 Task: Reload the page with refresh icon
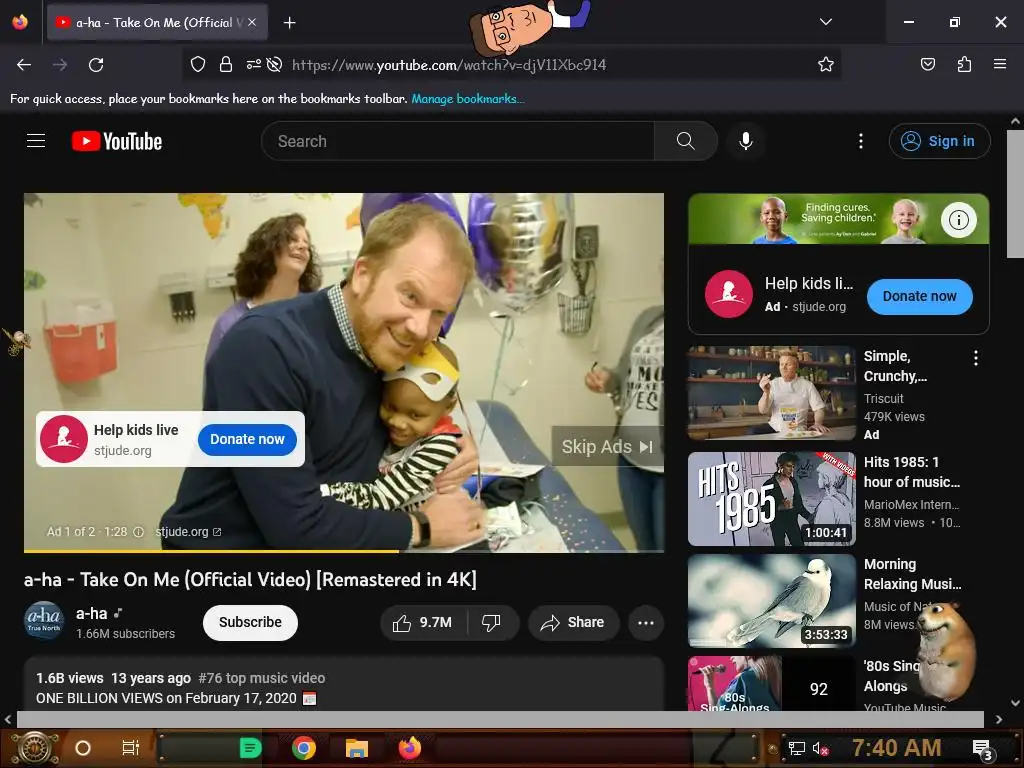(x=96, y=65)
